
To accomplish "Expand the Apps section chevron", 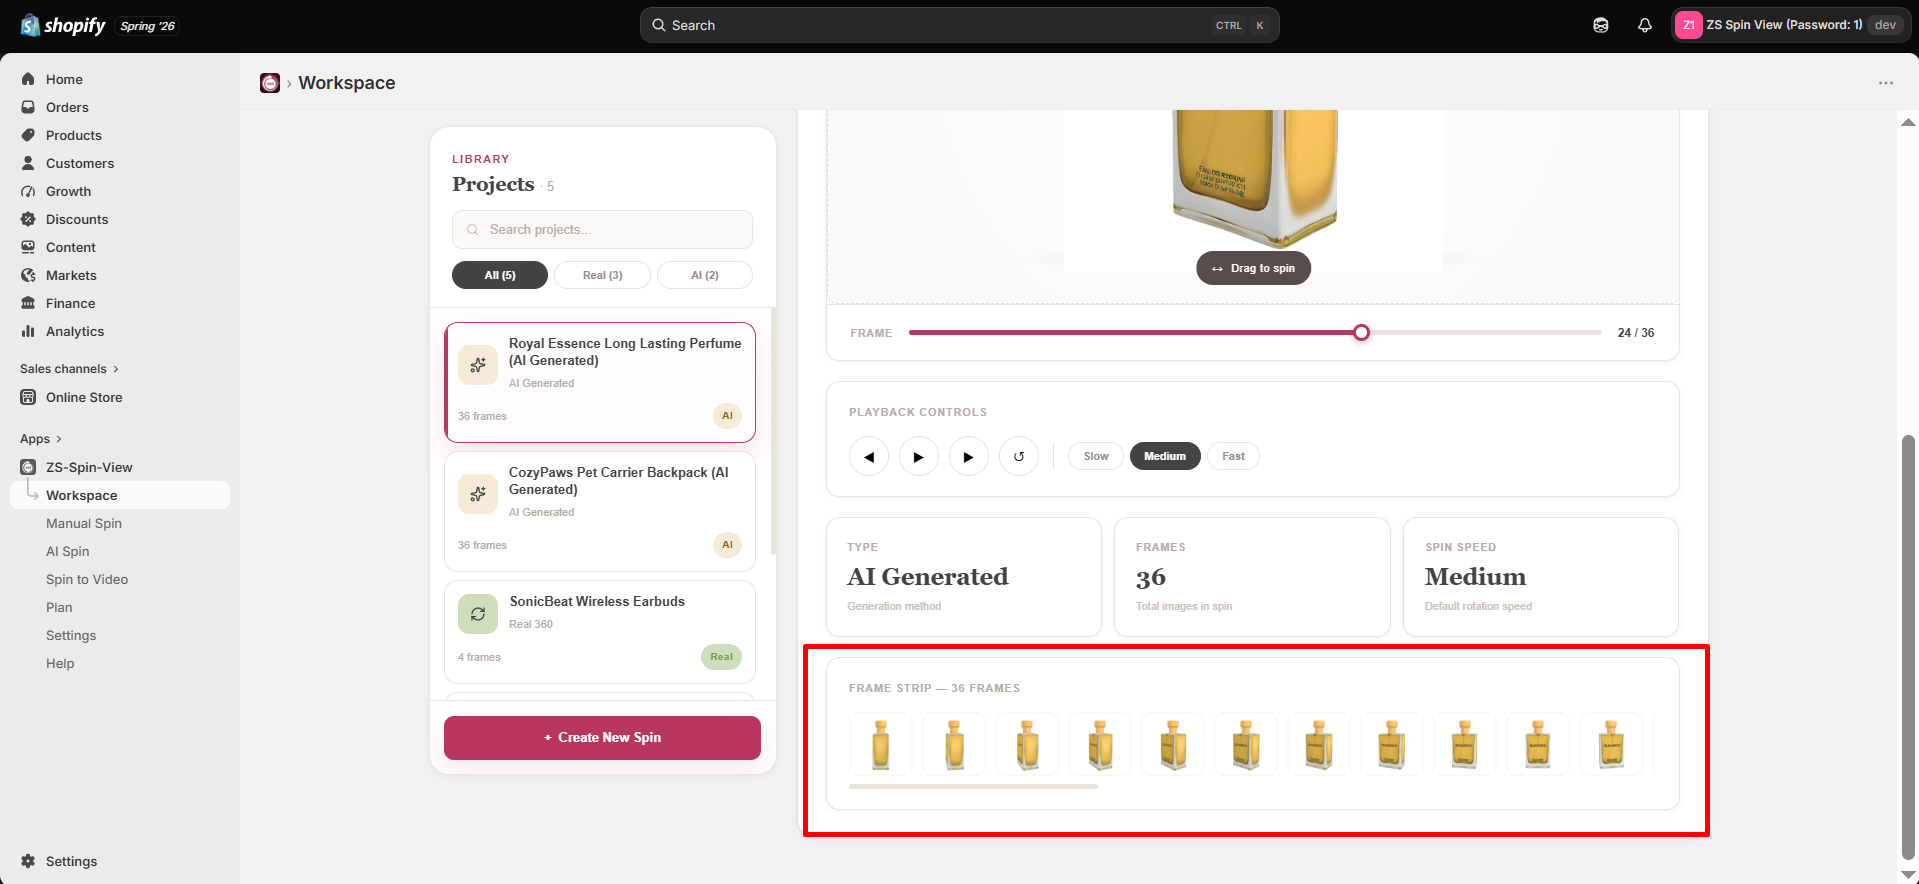I will [59, 439].
